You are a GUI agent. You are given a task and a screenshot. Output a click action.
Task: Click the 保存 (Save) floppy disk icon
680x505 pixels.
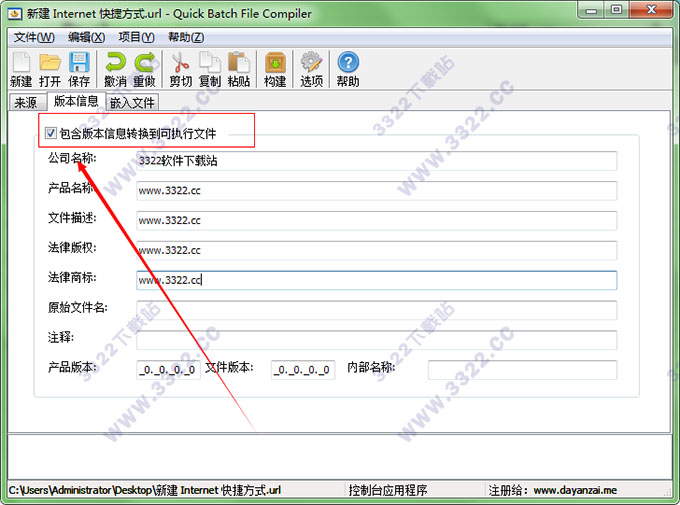click(x=79, y=62)
